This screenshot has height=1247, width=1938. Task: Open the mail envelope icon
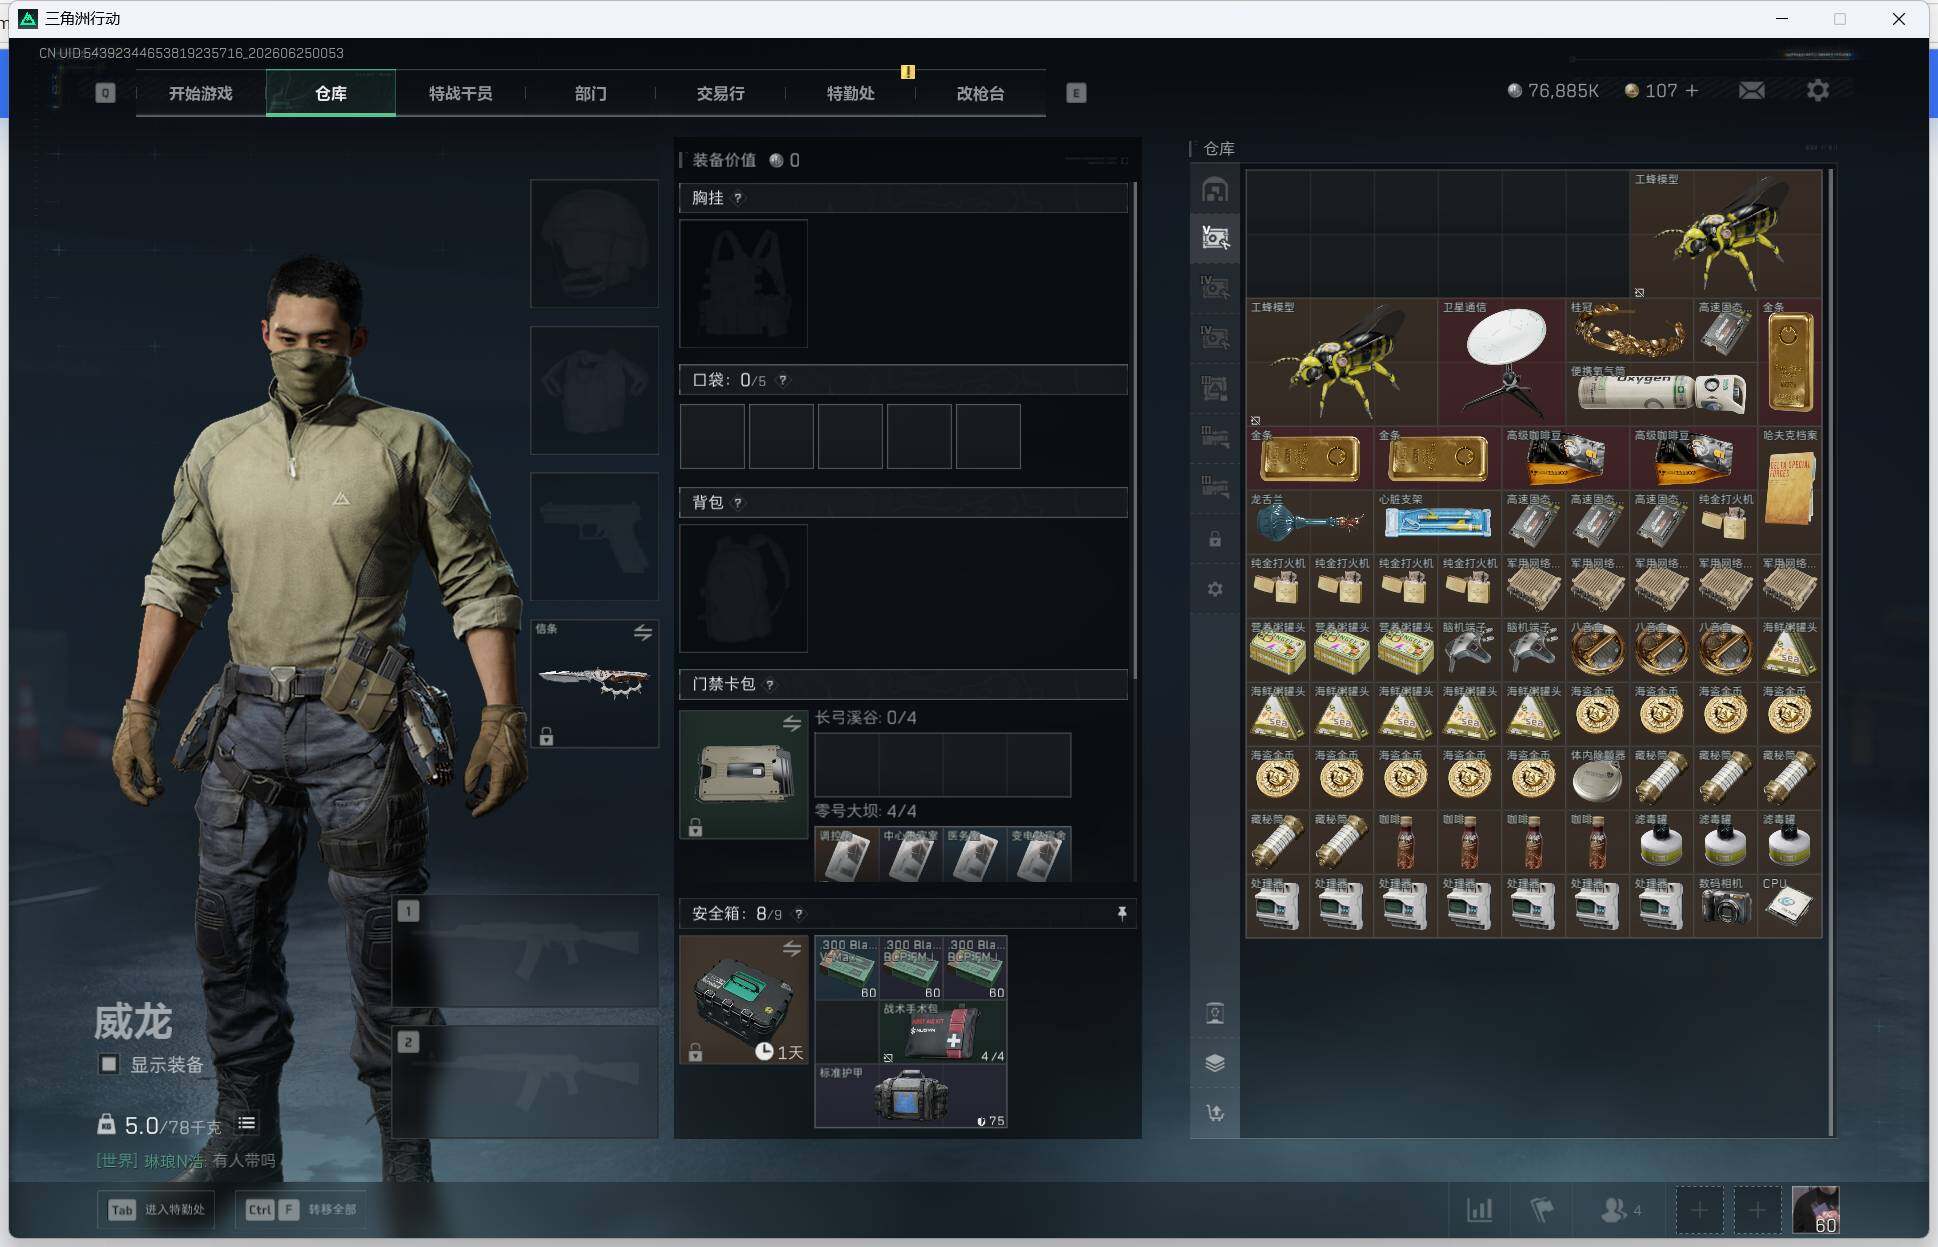tap(1751, 91)
